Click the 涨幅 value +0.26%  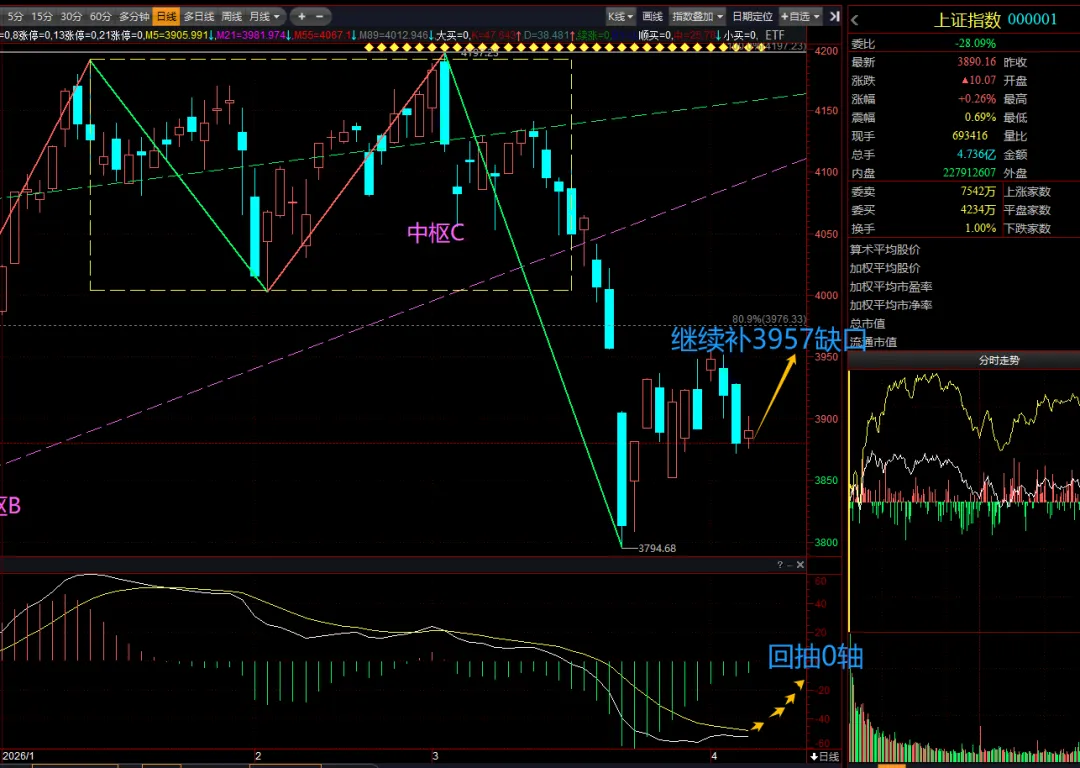(977, 99)
